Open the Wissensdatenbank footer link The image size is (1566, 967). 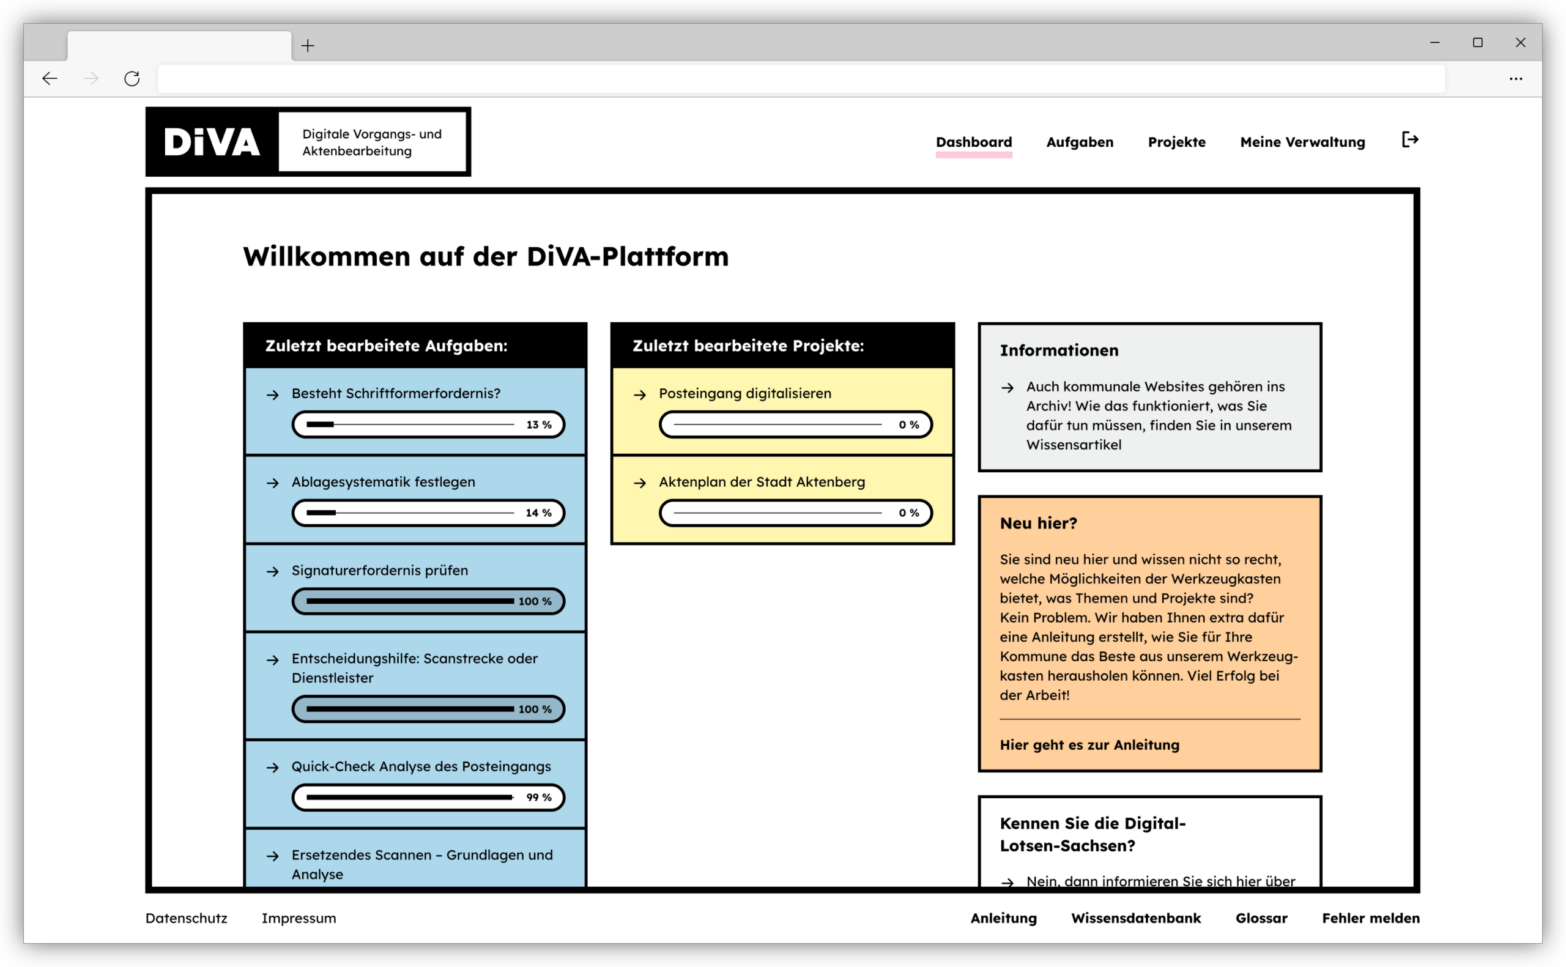click(x=1135, y=918)
